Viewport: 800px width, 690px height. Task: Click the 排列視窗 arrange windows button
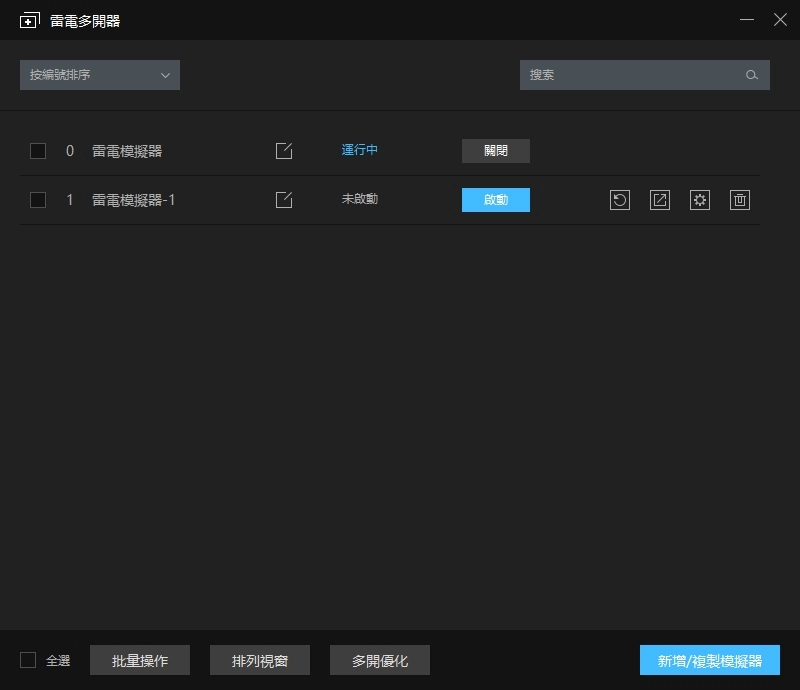pos(259,660)
